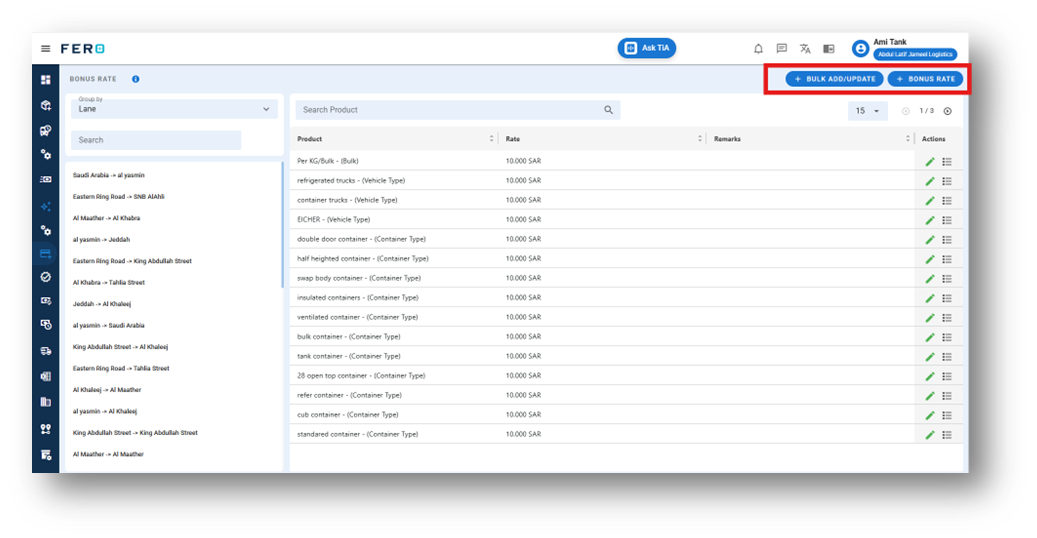Click the Abdul Latif Jameel Logistics badge

click(915, 54)
